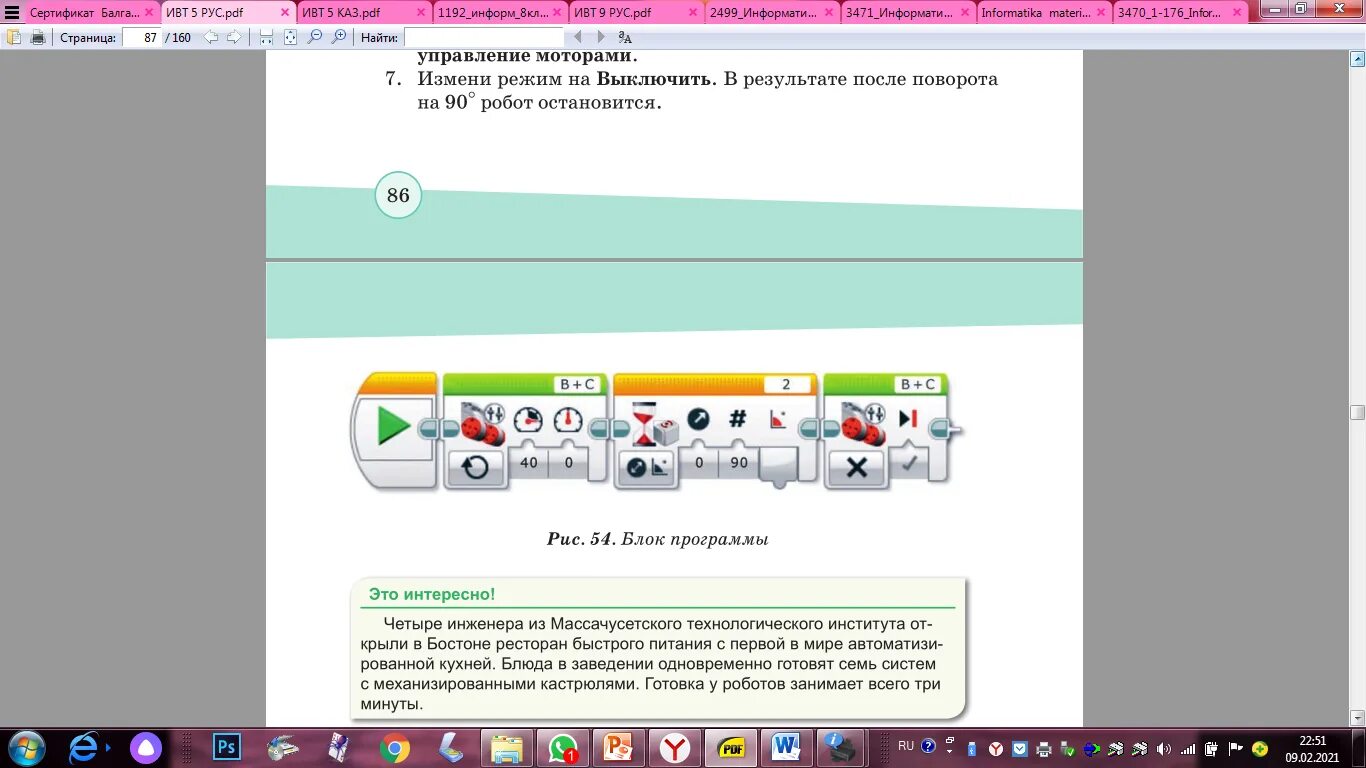Find next match arrow
Image resolution: width=1366 pixels, height=768 pixels.
(x=600, y=37)
